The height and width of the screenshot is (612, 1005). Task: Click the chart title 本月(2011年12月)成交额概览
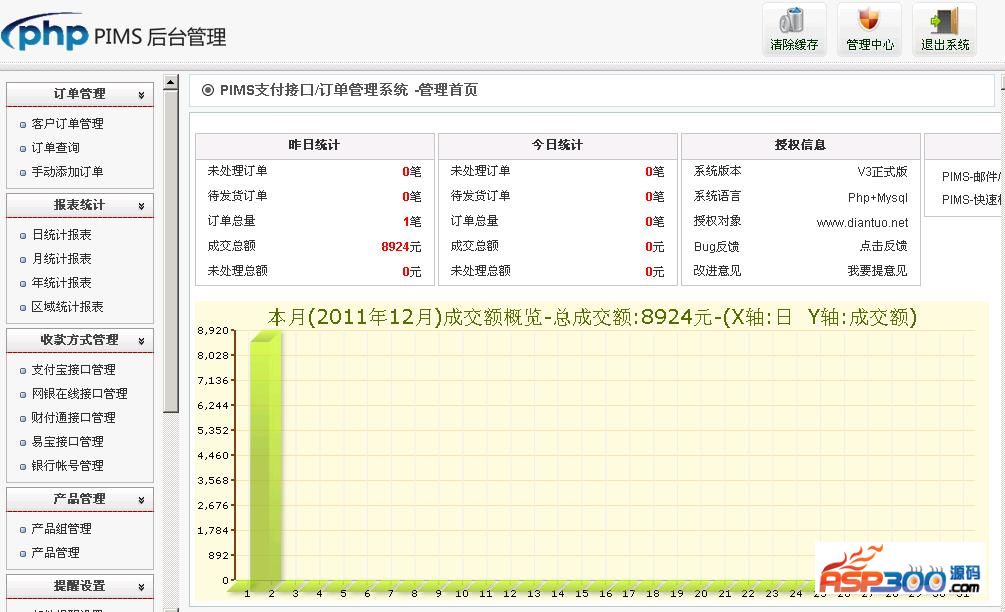pyautogui.click(x=592, y=317)
